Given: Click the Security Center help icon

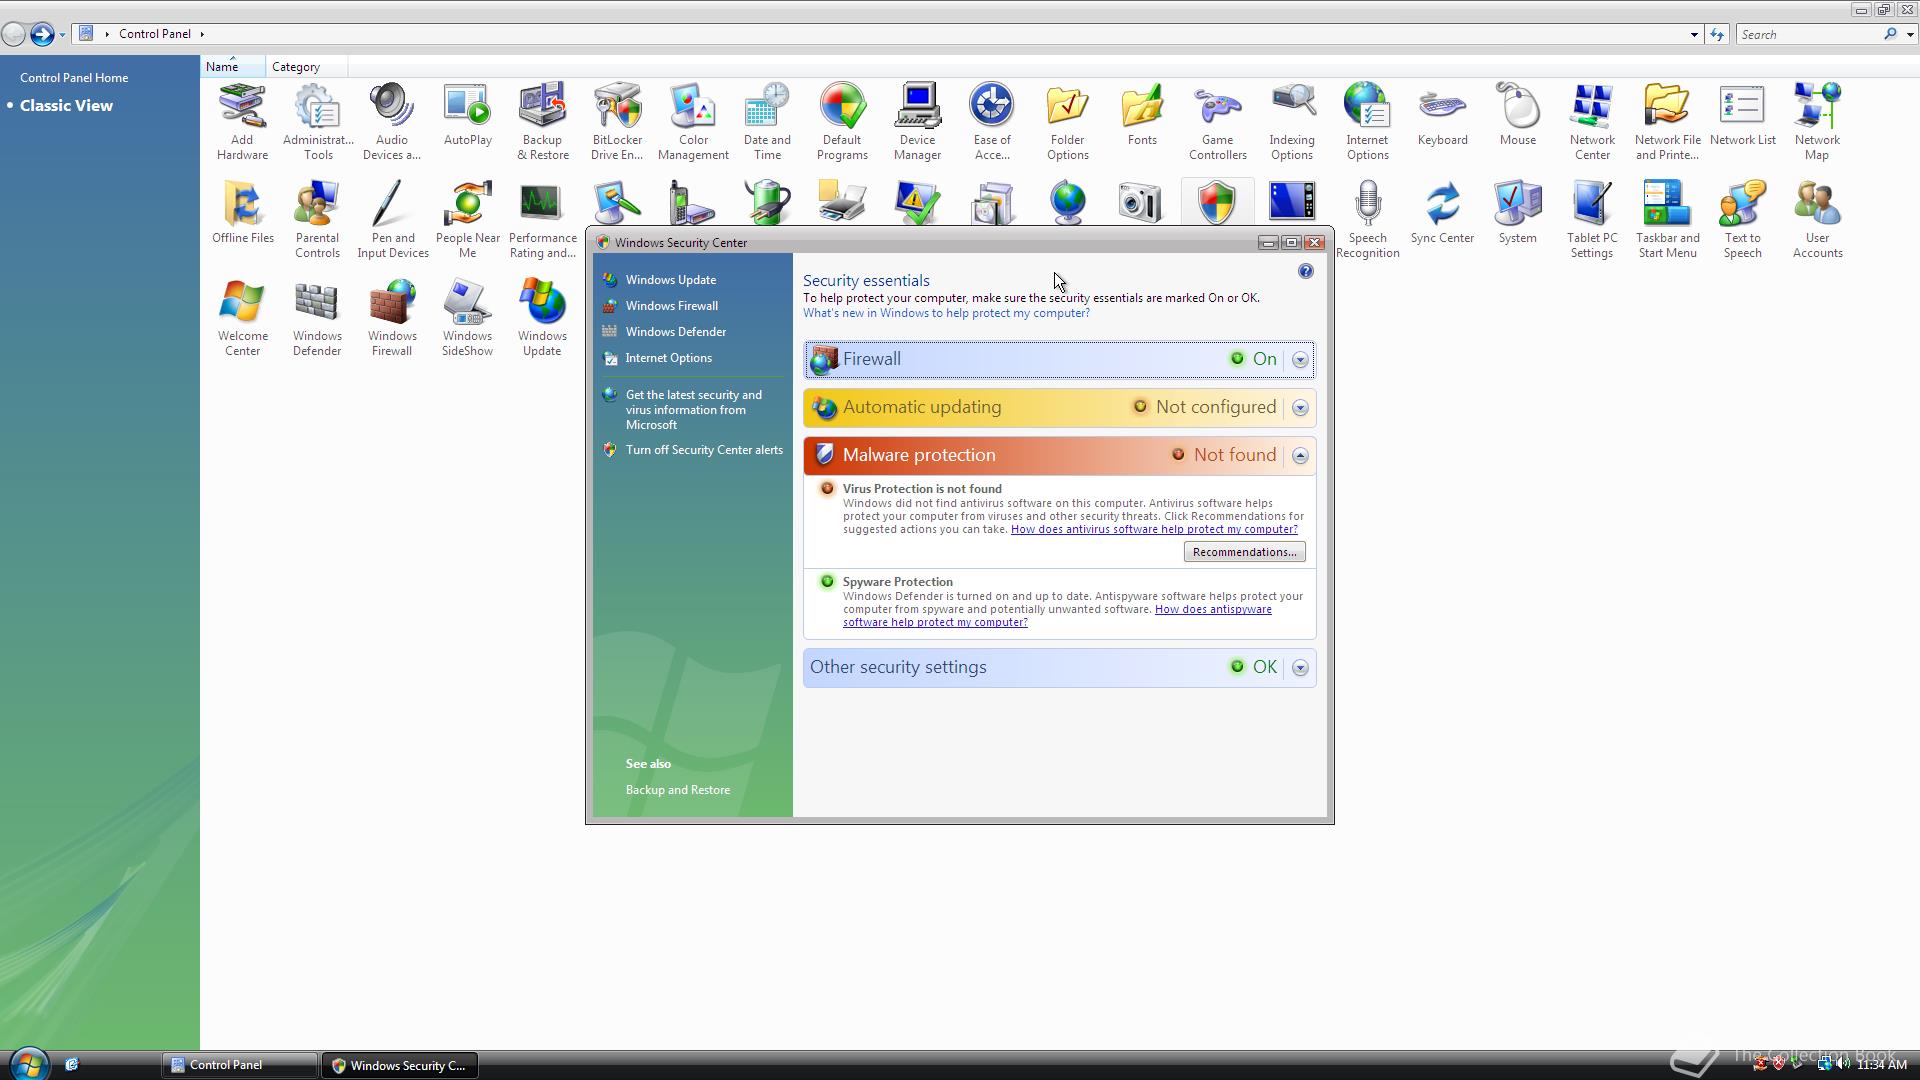Looking at the screenshot, I should click(1305, 271).
